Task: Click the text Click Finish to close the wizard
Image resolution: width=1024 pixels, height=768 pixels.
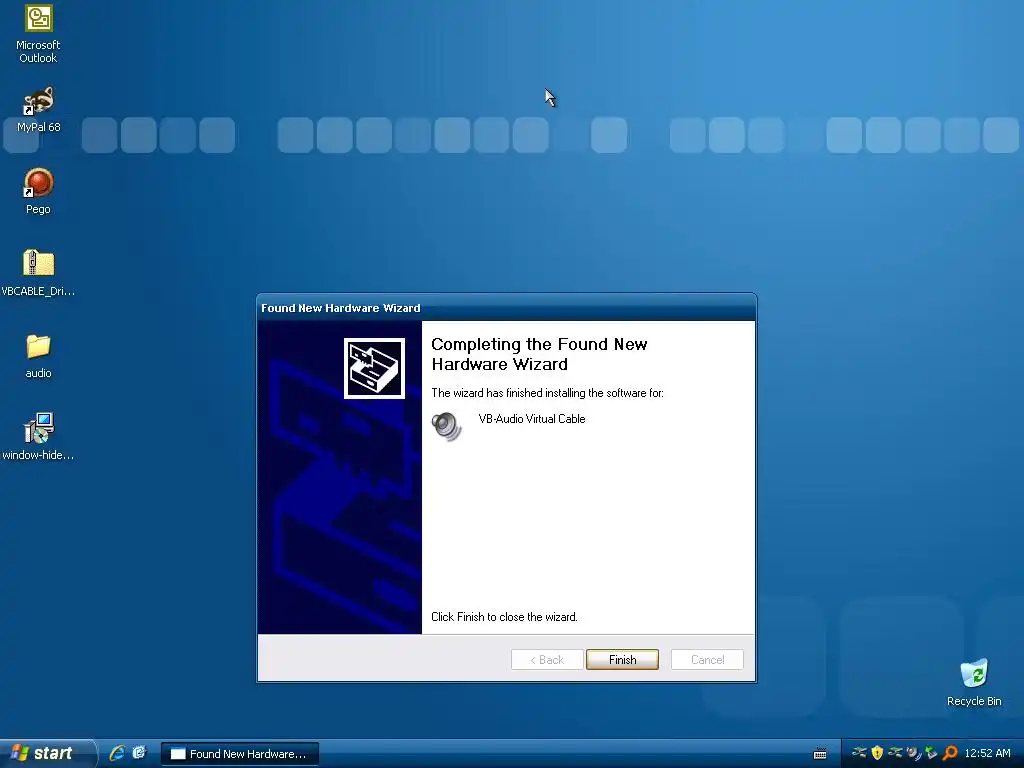Action: pyautogui.click(x=504, y=616)
